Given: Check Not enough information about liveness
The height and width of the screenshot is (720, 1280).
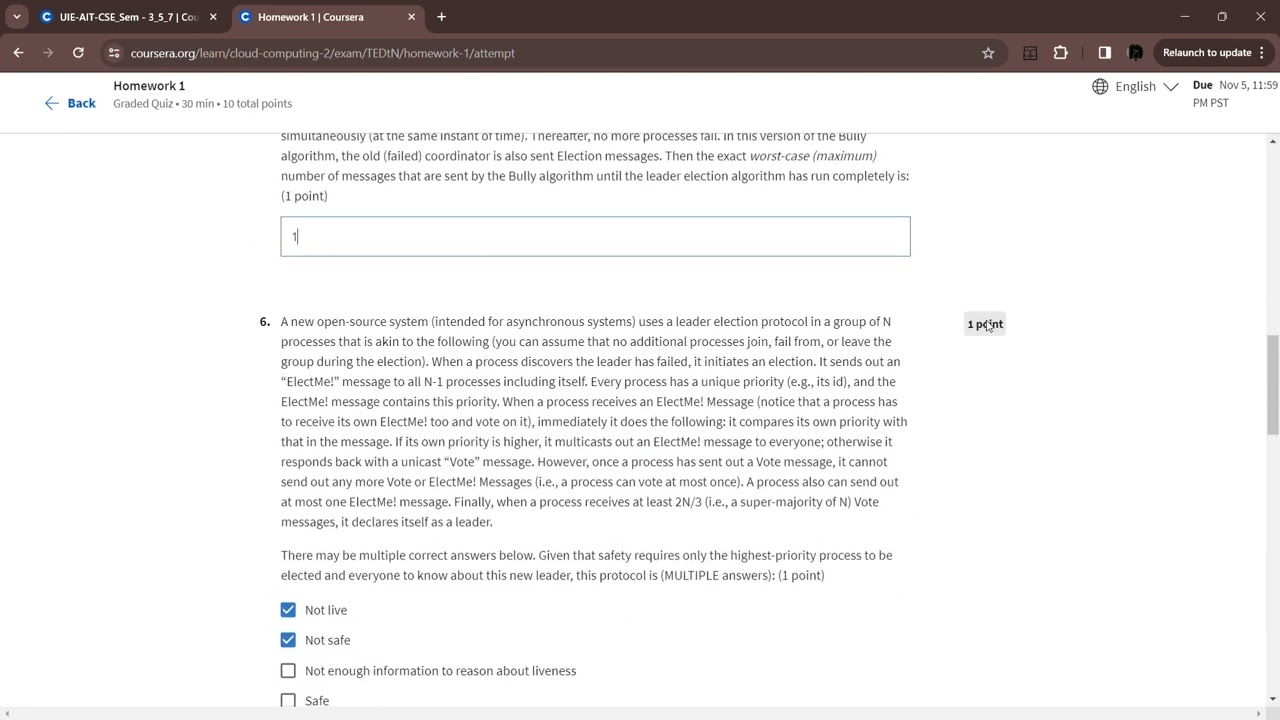Looking at the screenshot, I should coord(288,671).
